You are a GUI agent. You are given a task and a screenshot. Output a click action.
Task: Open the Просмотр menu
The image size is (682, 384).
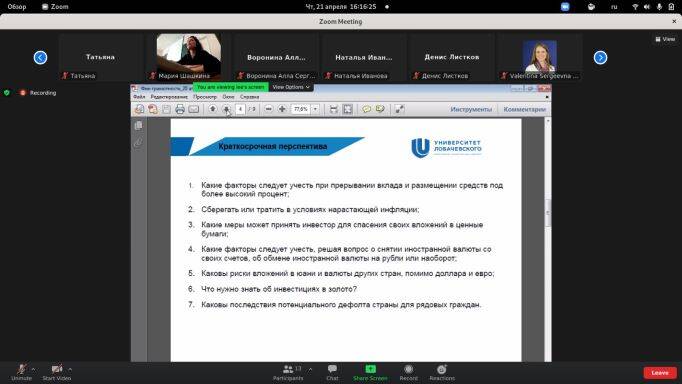coord(204,97)
